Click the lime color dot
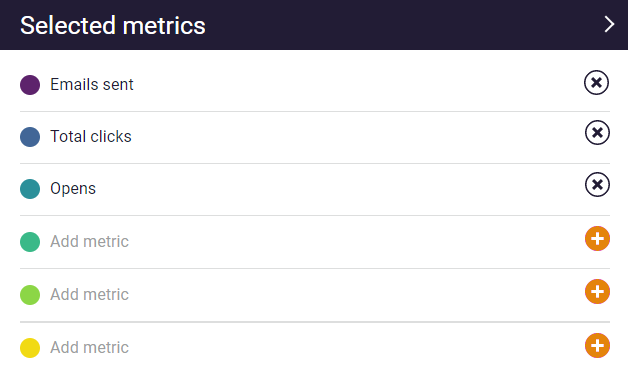The image size is (628, 387). 30,295
